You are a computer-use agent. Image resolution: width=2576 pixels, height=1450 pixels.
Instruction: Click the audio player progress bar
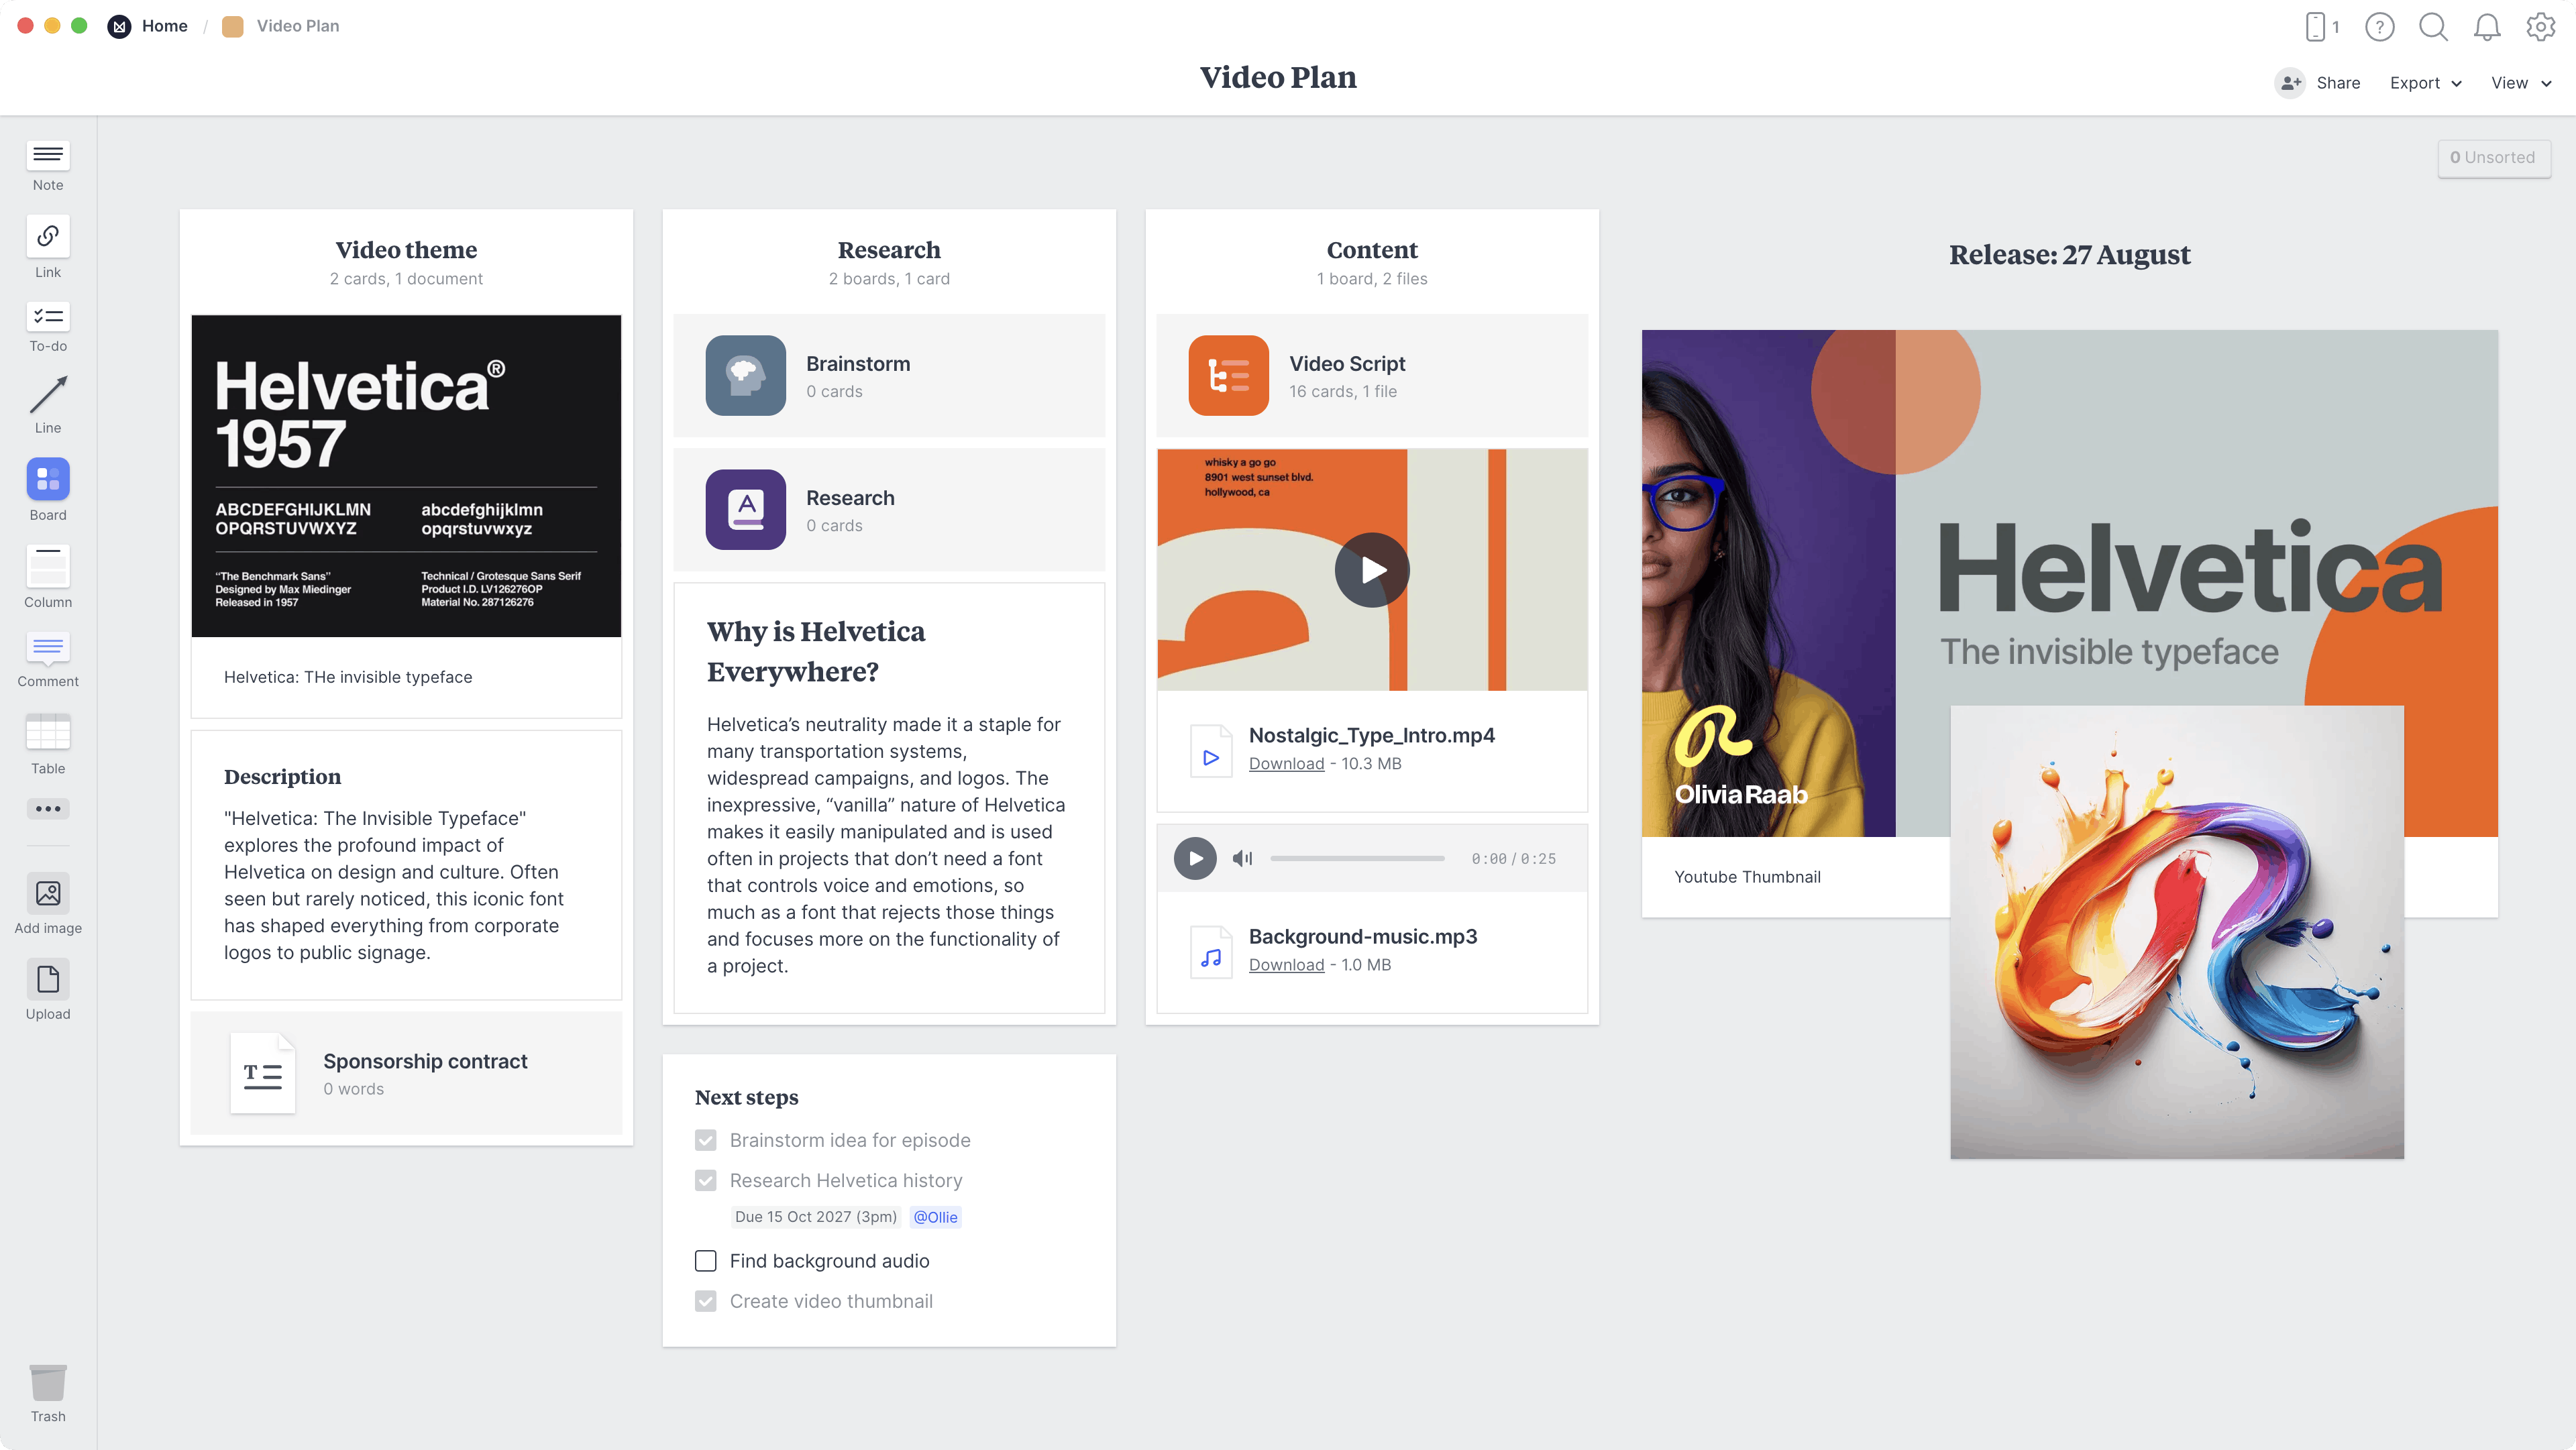tap(1357, 858)
